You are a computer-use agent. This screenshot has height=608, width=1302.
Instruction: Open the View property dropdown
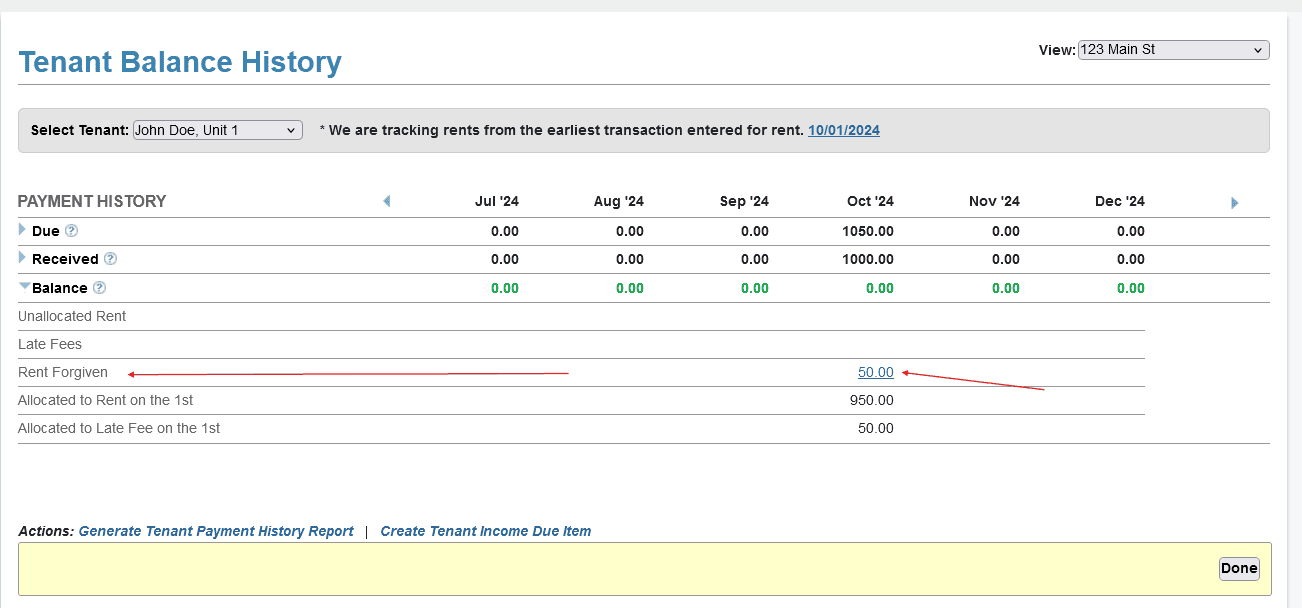pos(1173,50)
